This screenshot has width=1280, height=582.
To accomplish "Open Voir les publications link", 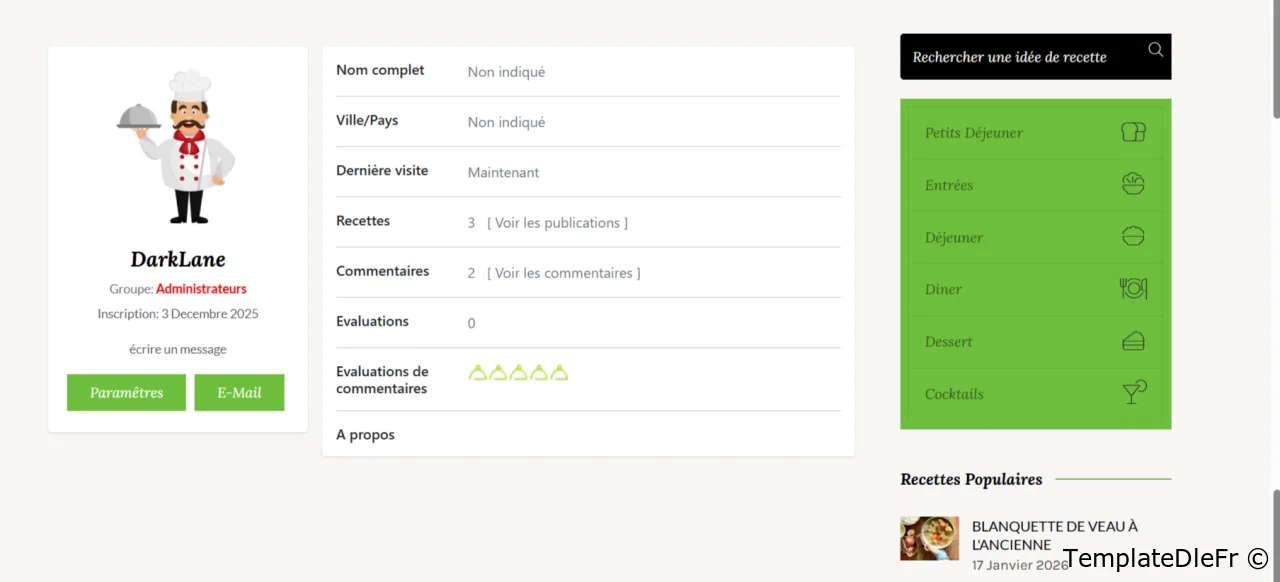I will click(x=557, y=223).
